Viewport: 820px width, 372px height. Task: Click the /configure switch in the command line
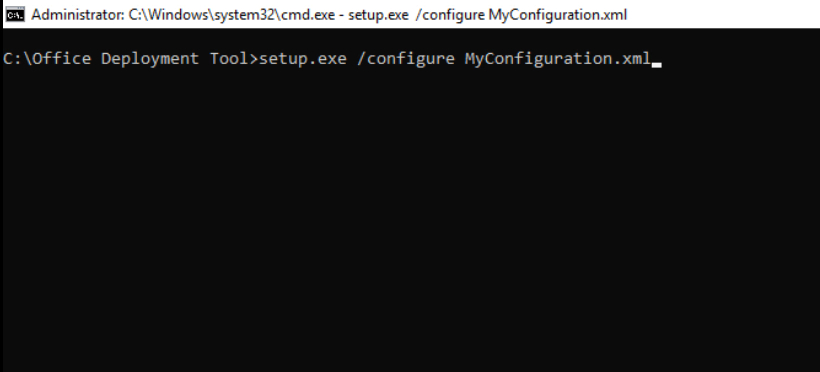[x=406, y=59]
